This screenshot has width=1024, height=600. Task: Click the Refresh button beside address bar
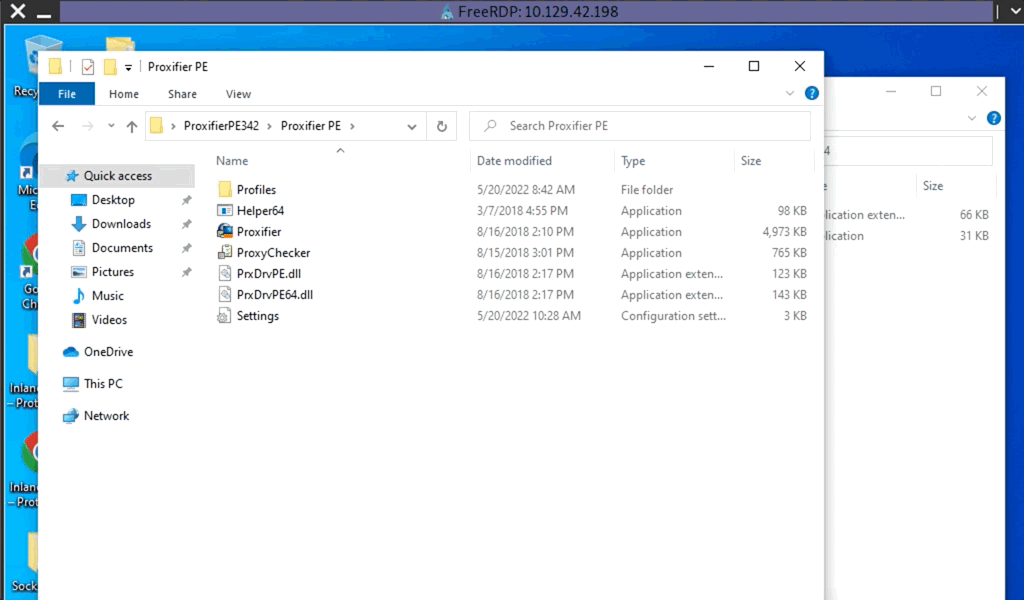441,126
